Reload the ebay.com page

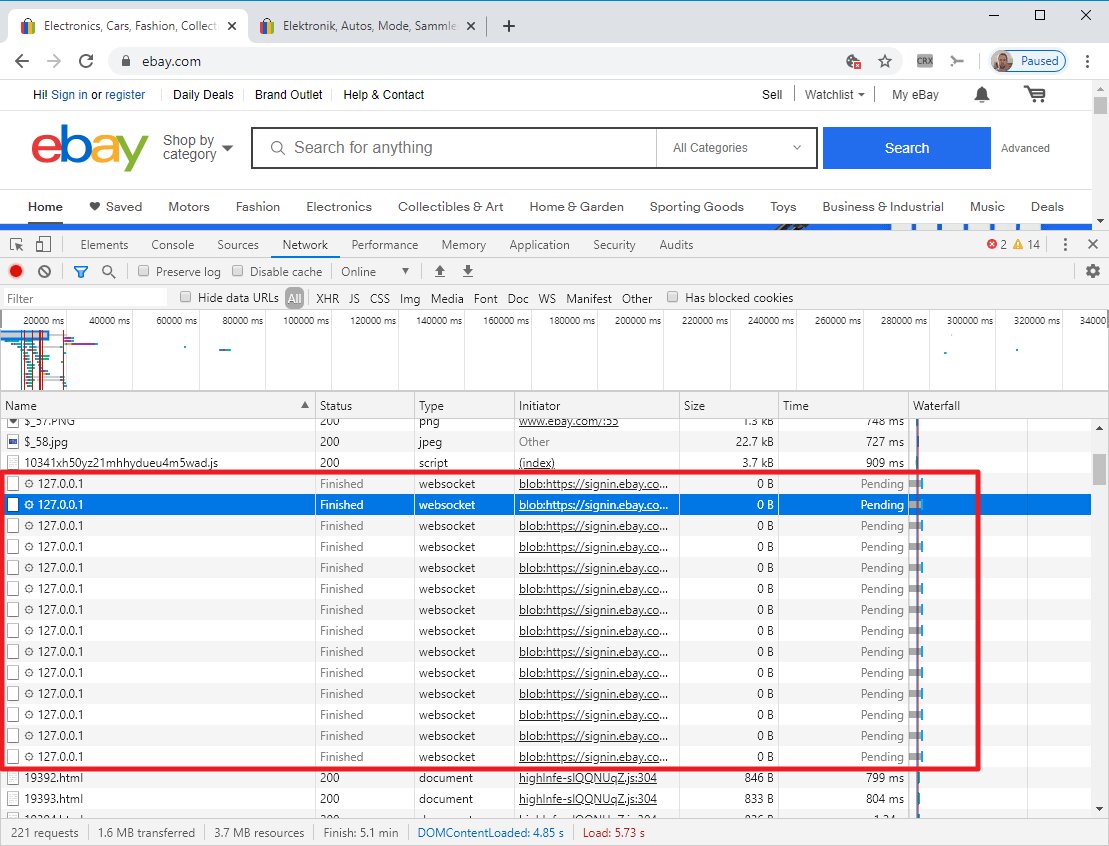[x=86, y=62]
